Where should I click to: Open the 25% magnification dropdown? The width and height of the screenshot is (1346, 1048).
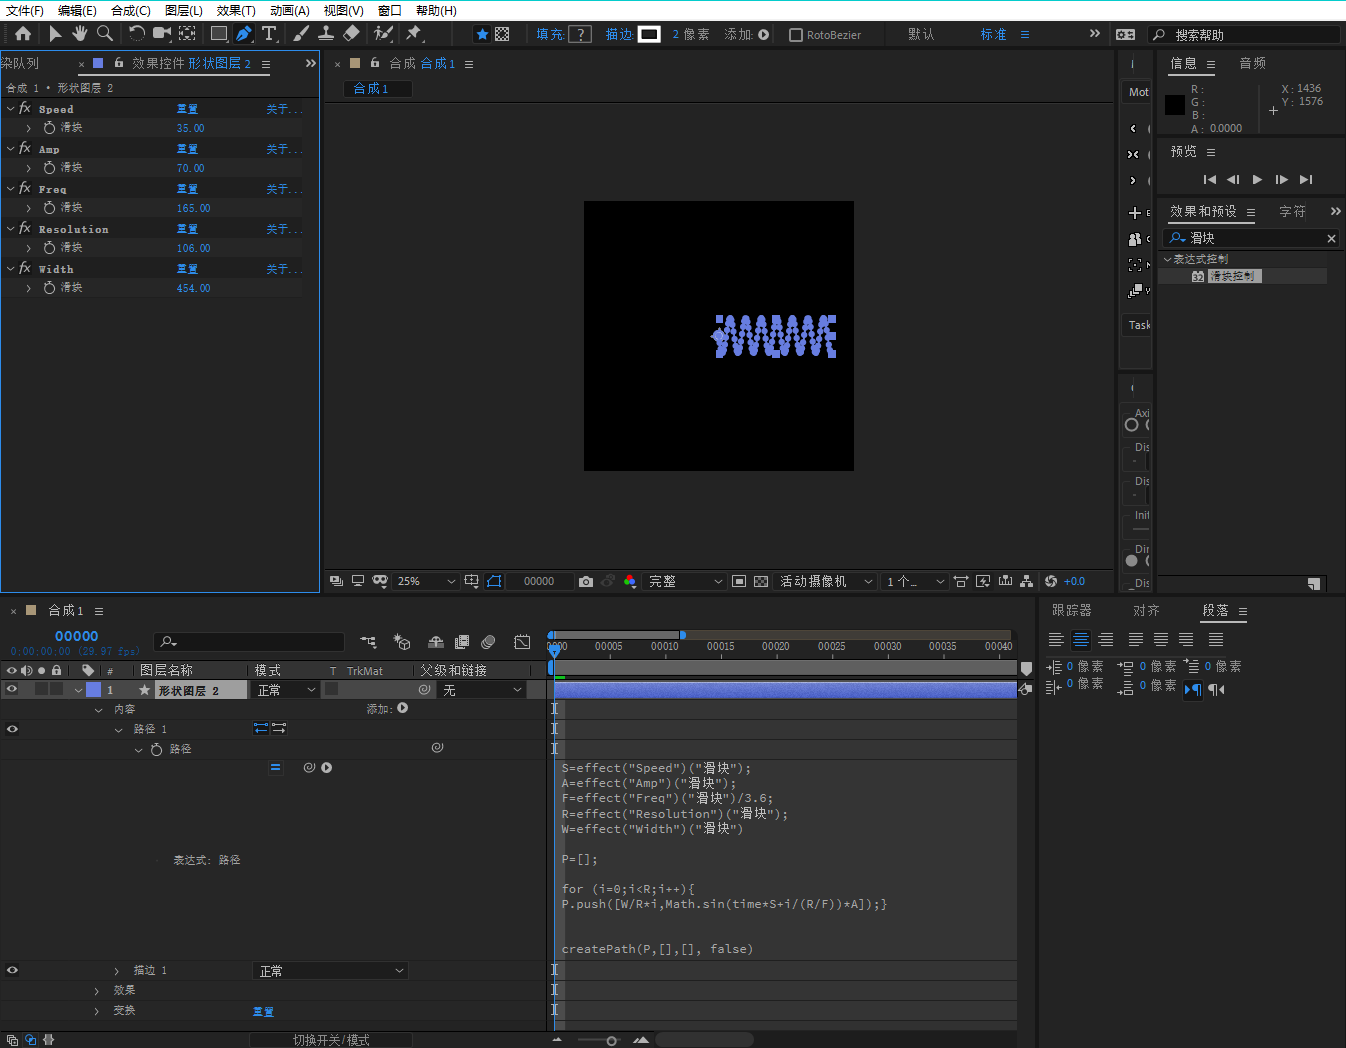tap(426, 581)
